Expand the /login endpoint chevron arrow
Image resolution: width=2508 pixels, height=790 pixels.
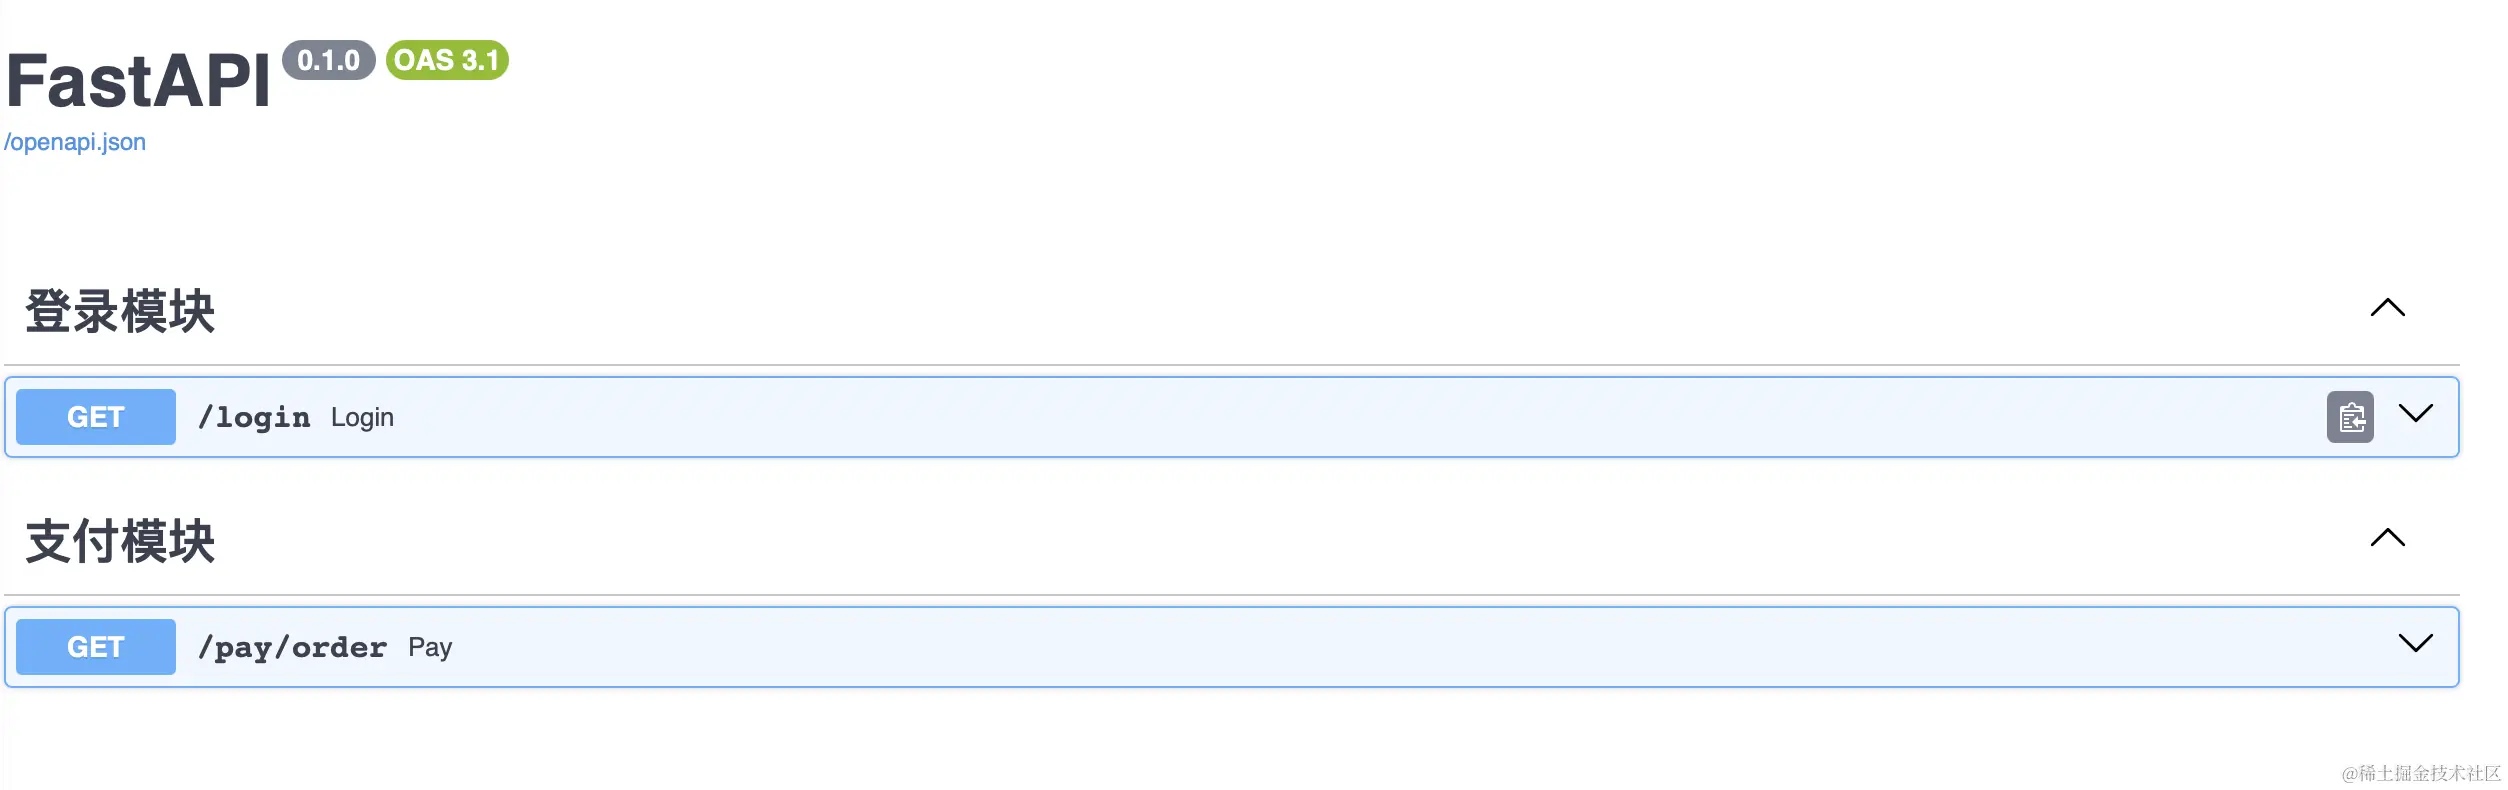point(2415,414)
